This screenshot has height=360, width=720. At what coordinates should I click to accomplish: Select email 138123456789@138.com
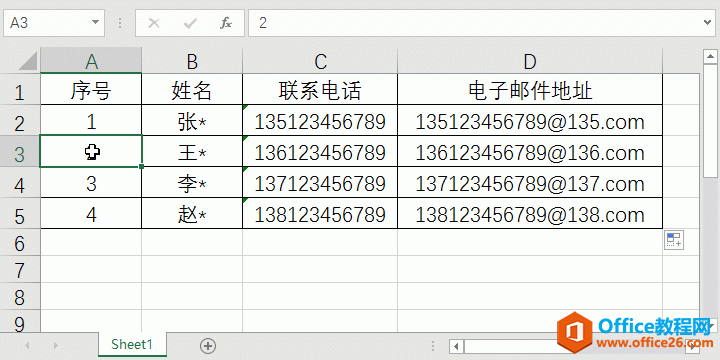[530, 214]
